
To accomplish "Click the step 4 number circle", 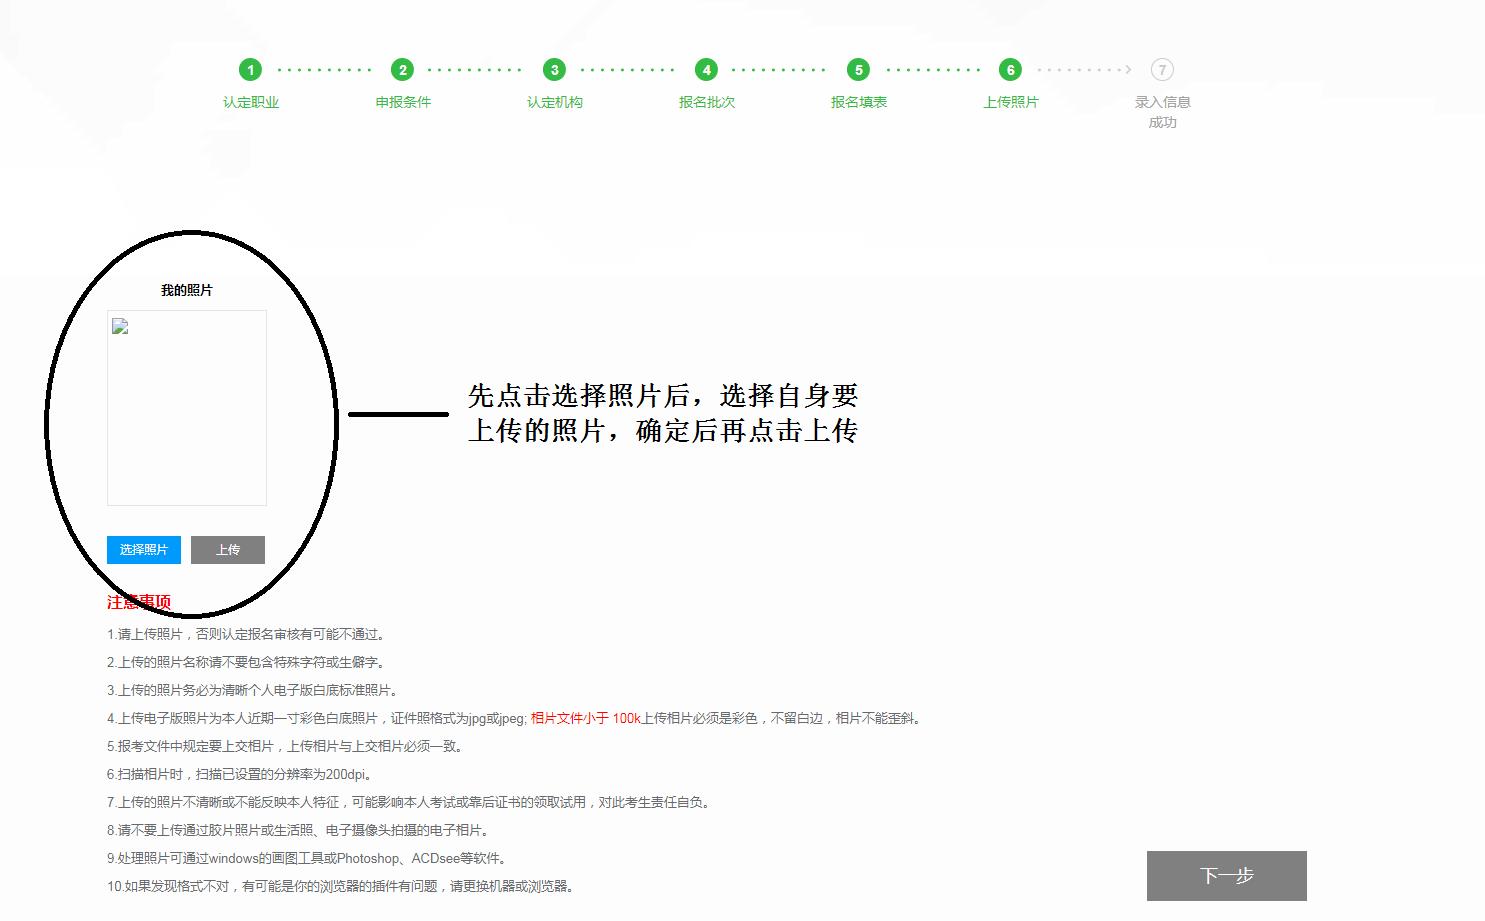I will [706, 70].
